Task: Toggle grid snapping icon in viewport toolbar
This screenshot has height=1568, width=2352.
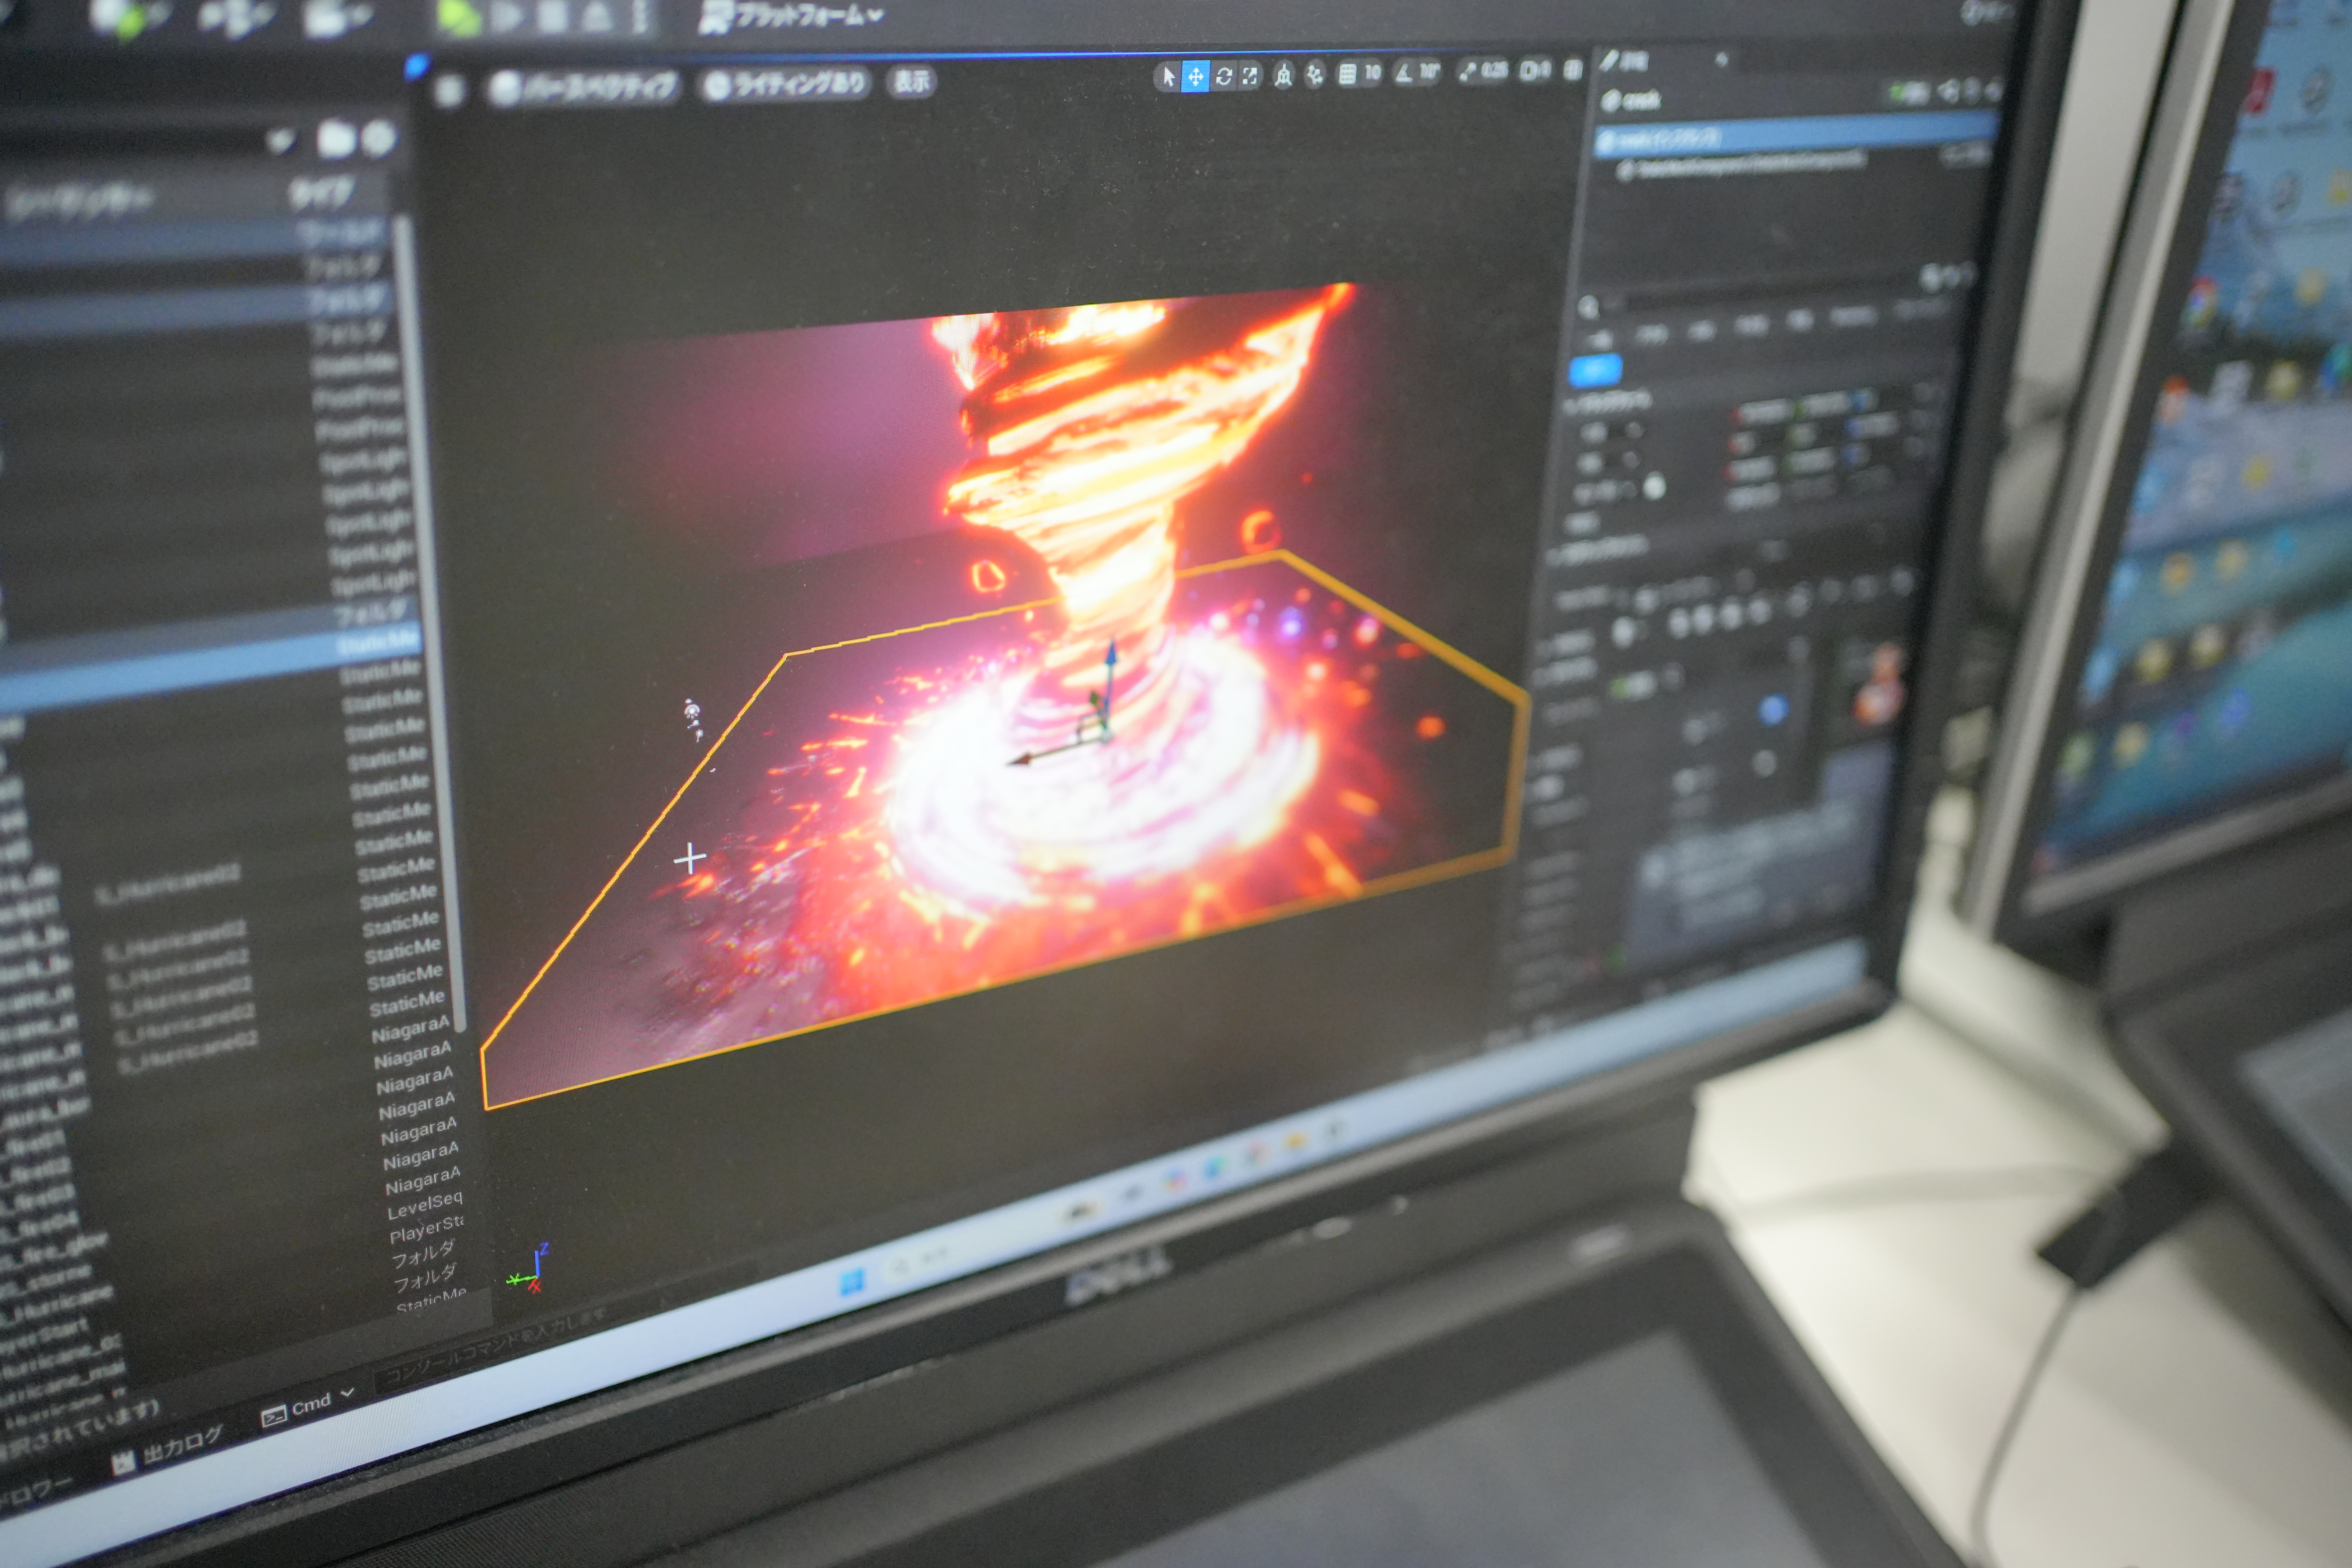Action: [x=1348, y=74]
